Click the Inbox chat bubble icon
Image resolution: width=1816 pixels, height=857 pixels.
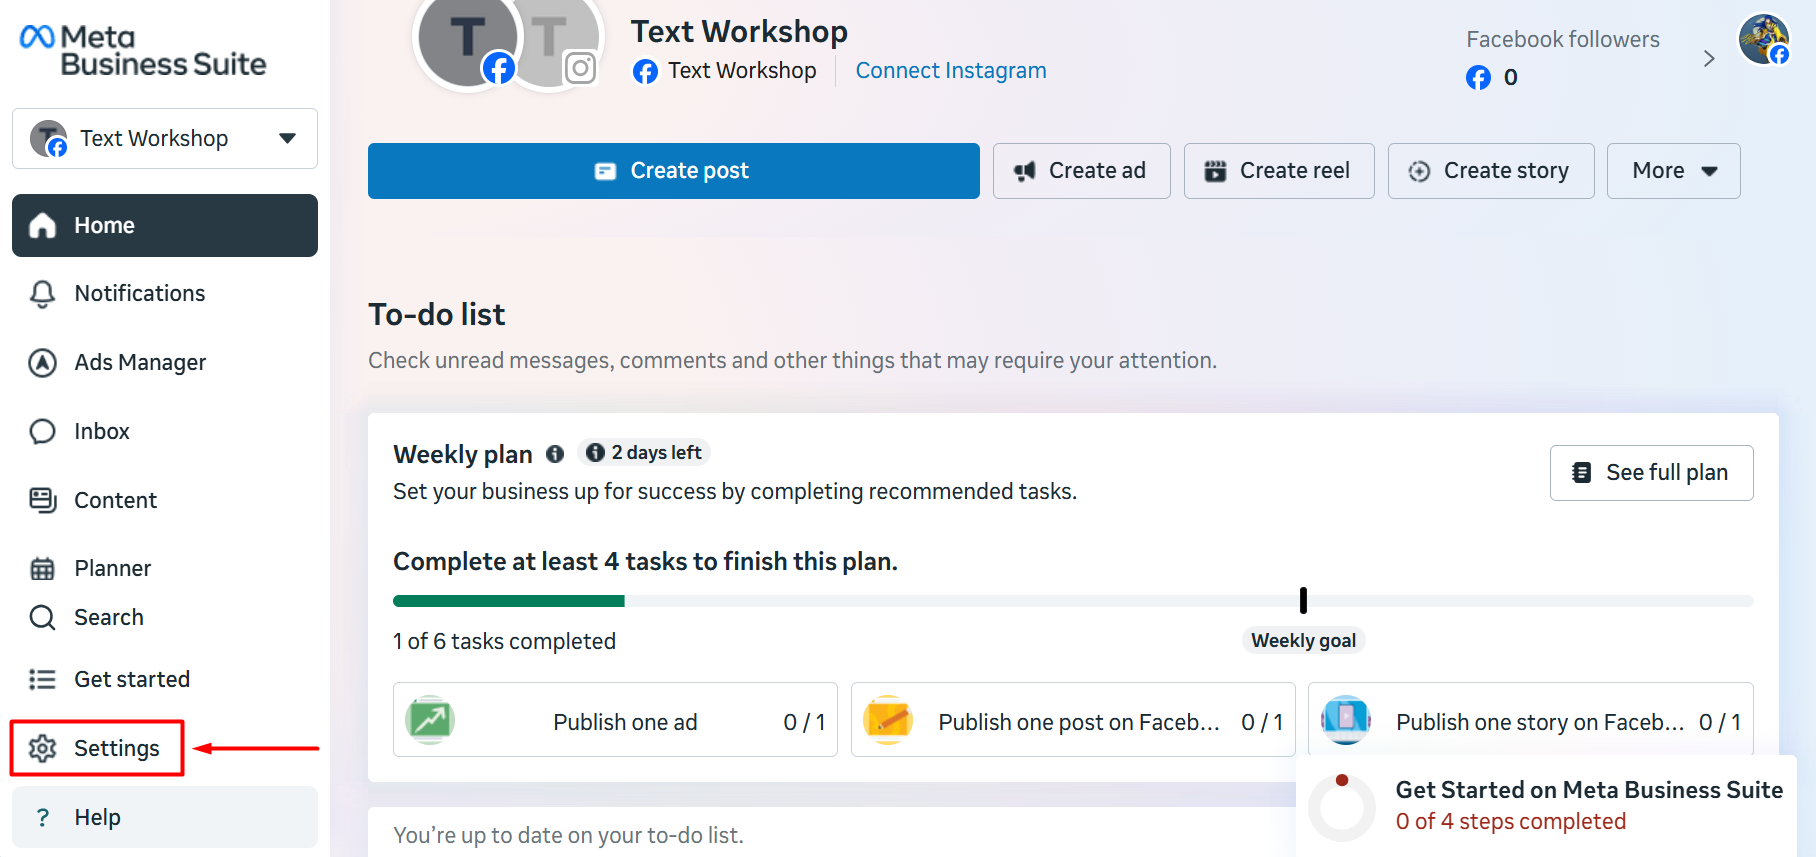click(42, 431)
